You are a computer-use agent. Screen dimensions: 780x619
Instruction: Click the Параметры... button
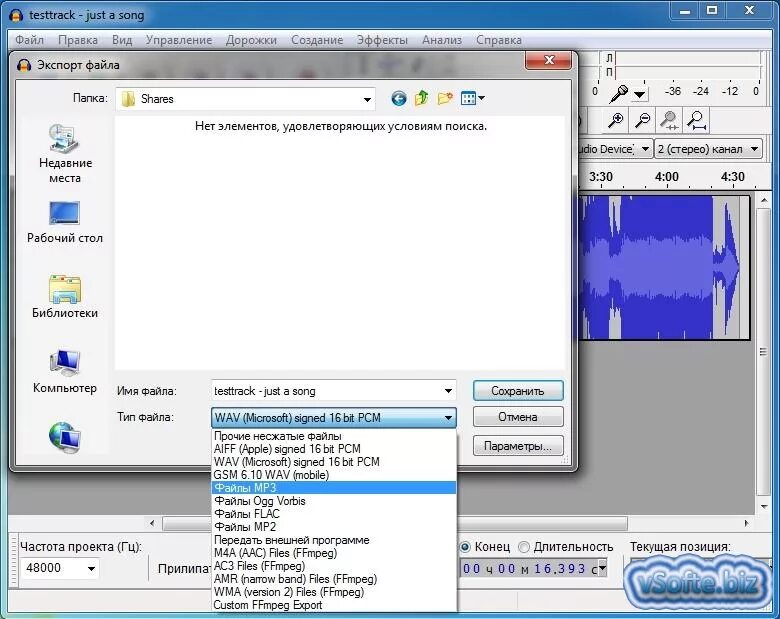pyautogui.click(x=518, y=446)
